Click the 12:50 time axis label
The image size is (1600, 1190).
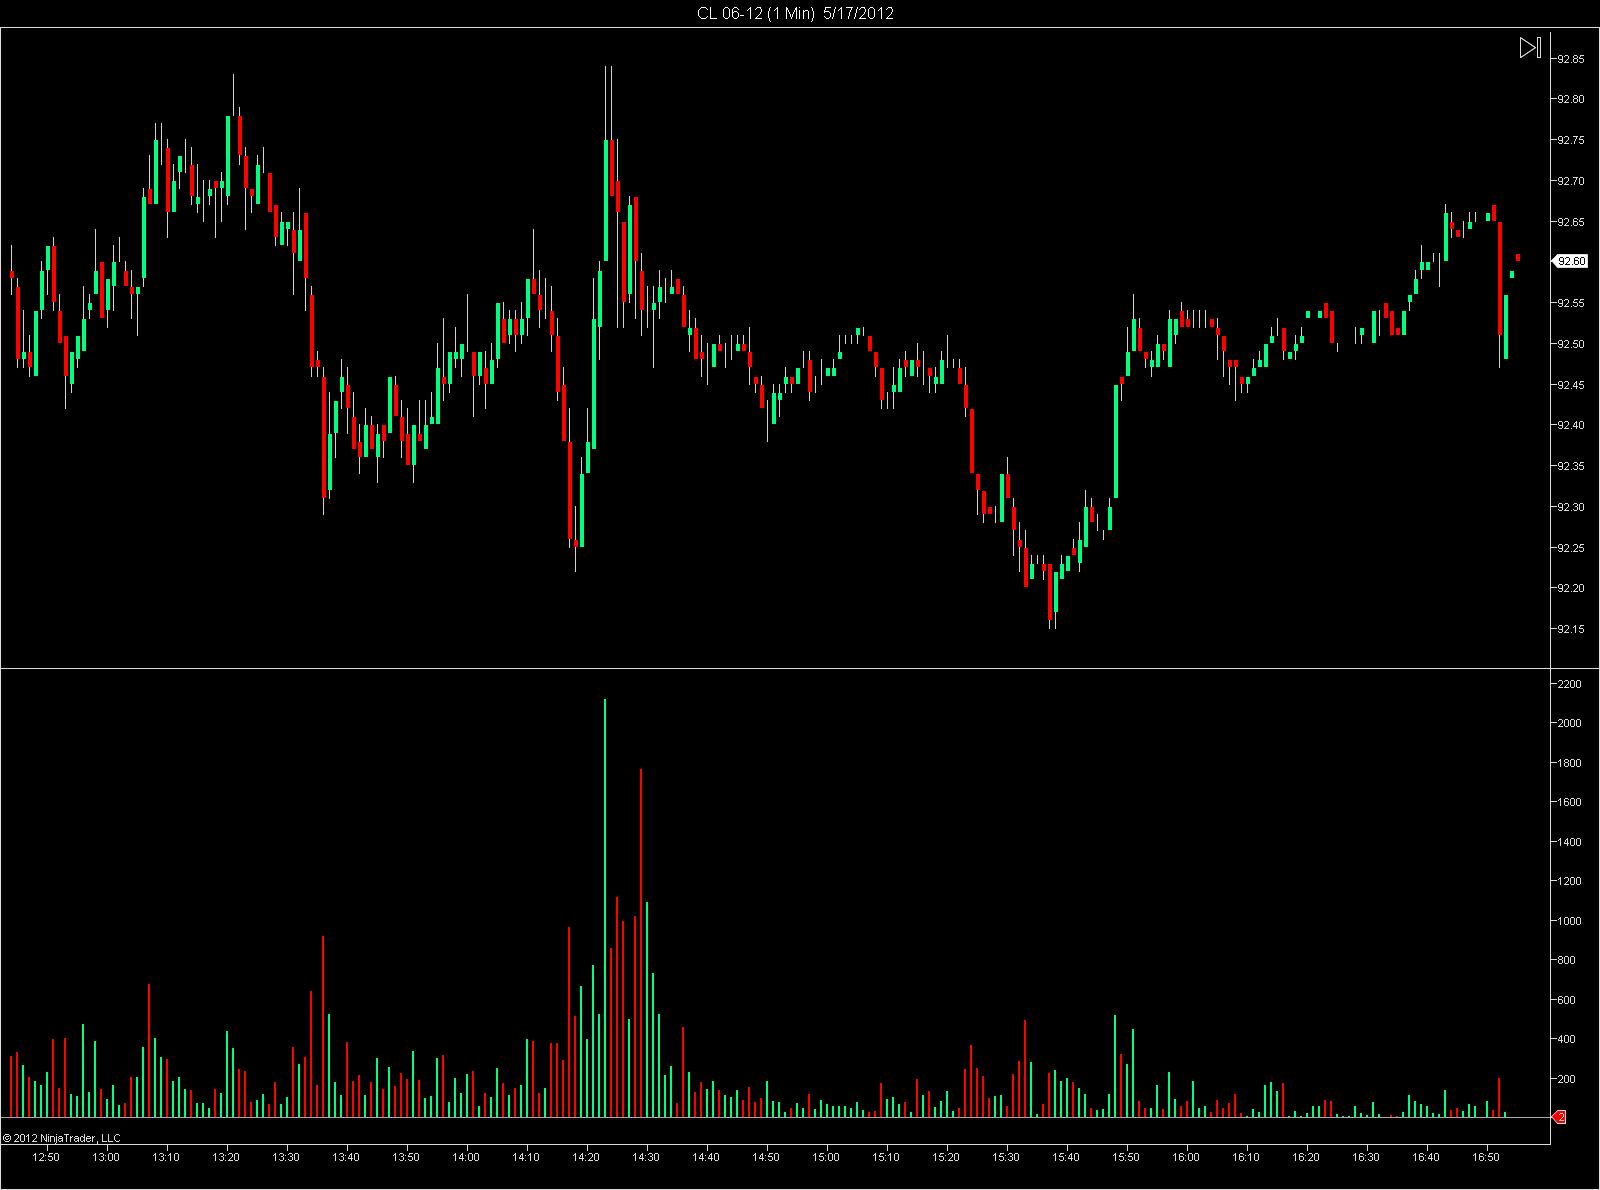[x=46, y=1157]
